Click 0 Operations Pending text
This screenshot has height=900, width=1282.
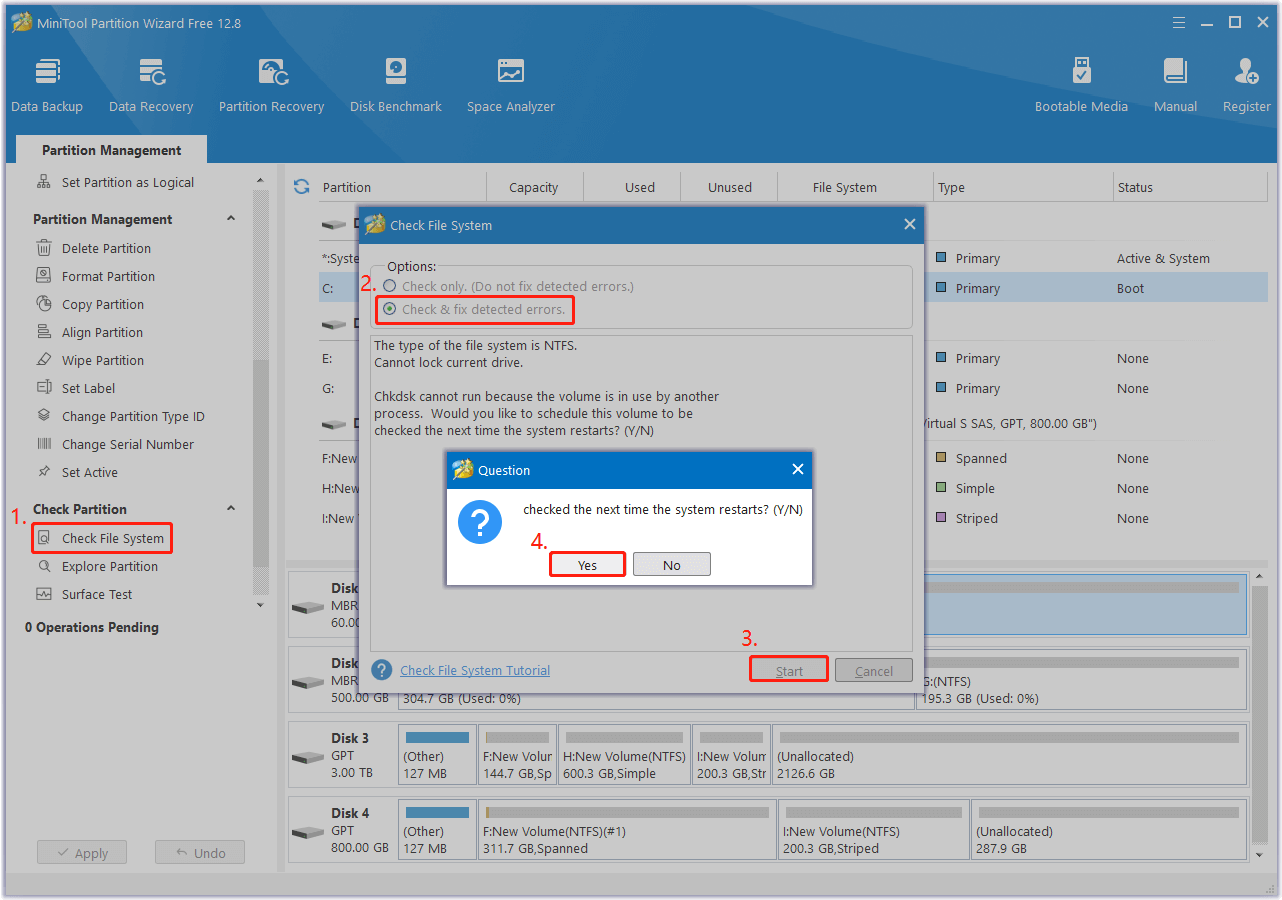pyautogui.click(x=92, y=627)
